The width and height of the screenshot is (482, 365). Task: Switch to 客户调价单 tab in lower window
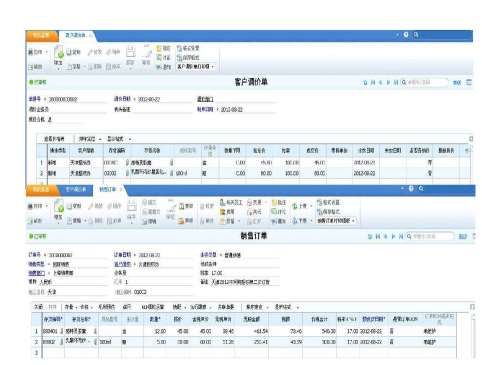point(76,189)
